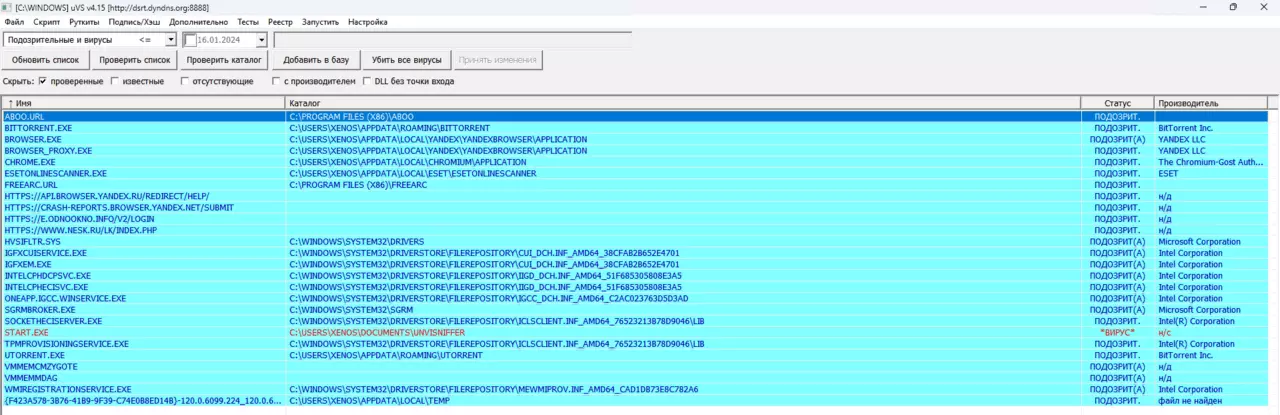Screen dimensions: 1280x415
Task: Select the BITTORRENT.EXE entry in the list
Action: tap(38, 128)
